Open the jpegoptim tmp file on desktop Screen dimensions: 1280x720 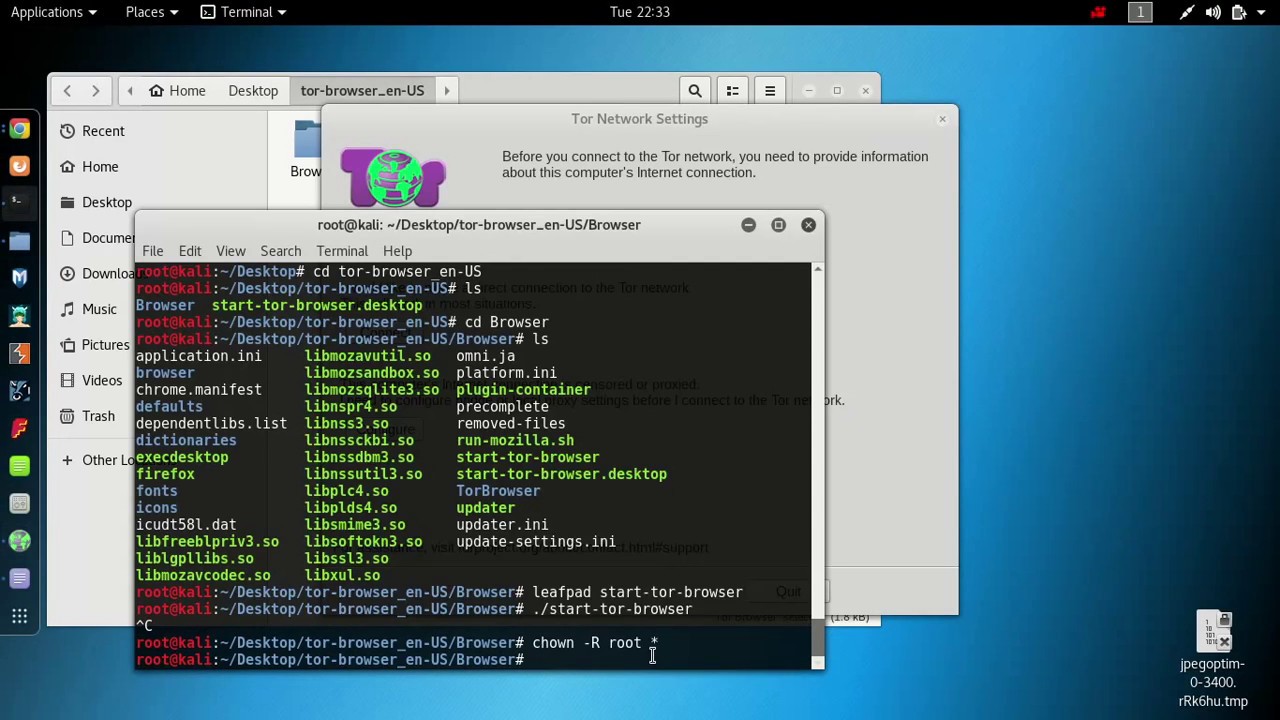pos(1212,660)
